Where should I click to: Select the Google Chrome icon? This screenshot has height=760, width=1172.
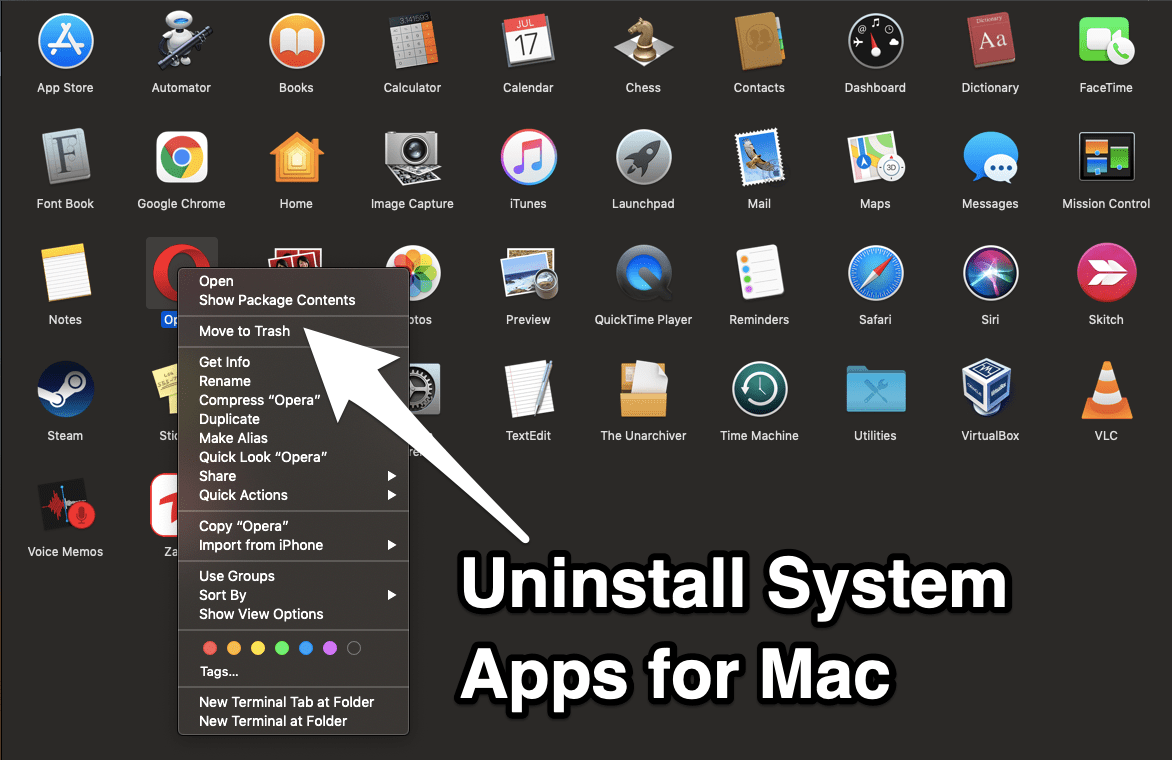pyautogui.click(x=181, y=157)
